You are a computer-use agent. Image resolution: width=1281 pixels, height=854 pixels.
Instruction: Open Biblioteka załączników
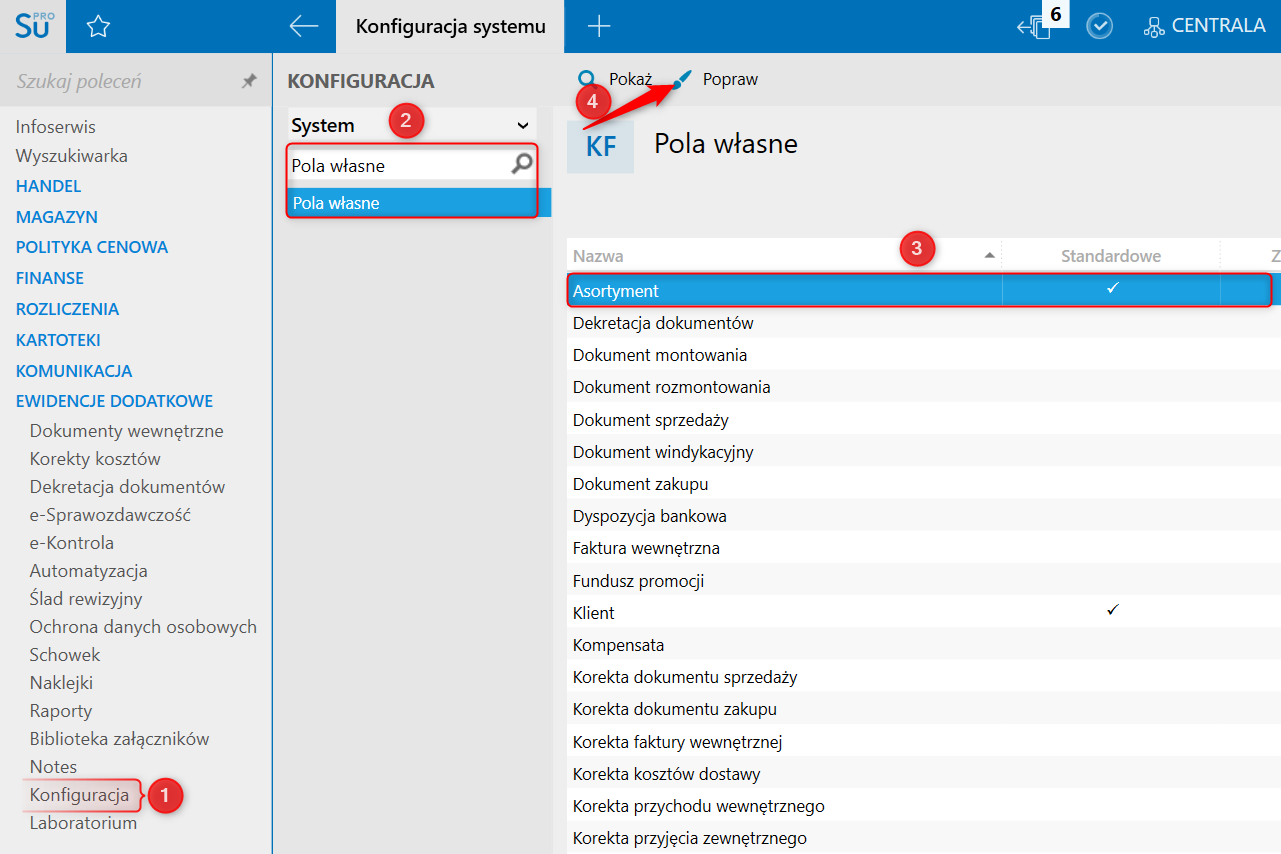120,739
